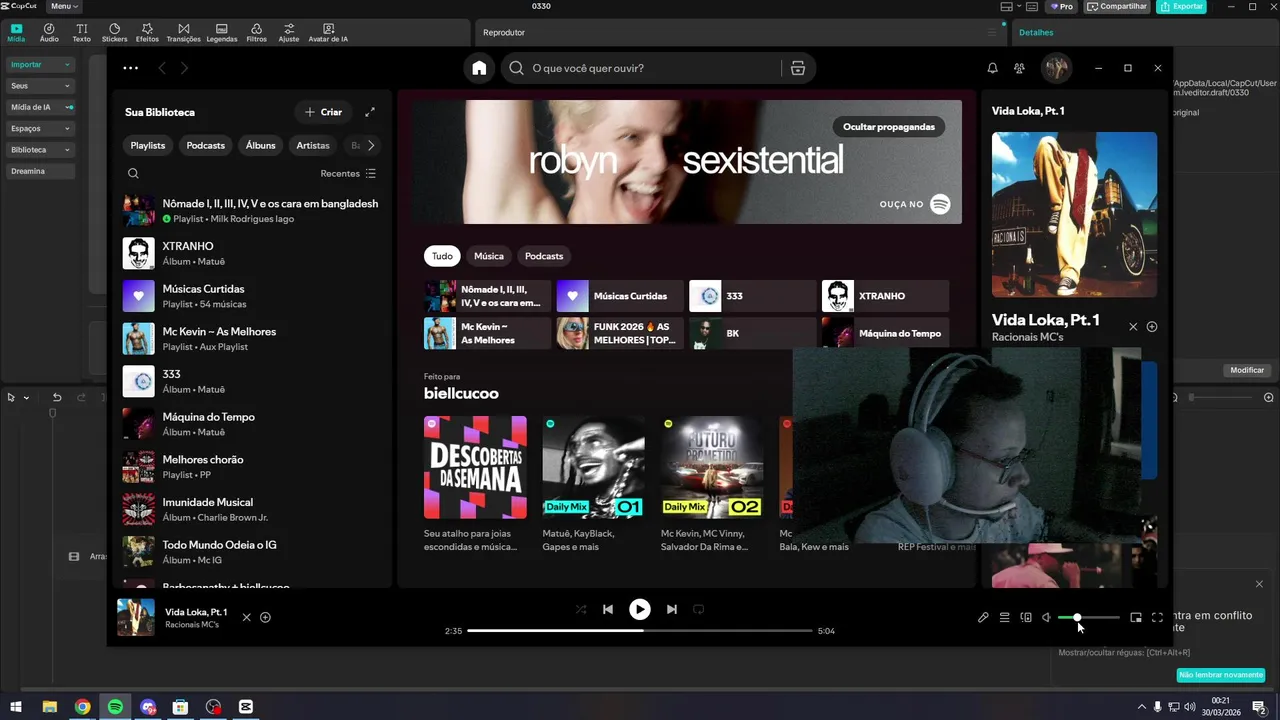Open the play queue icon
Image resolution: width=1280 pixels, height=720 pixels.
(1004, 618)
